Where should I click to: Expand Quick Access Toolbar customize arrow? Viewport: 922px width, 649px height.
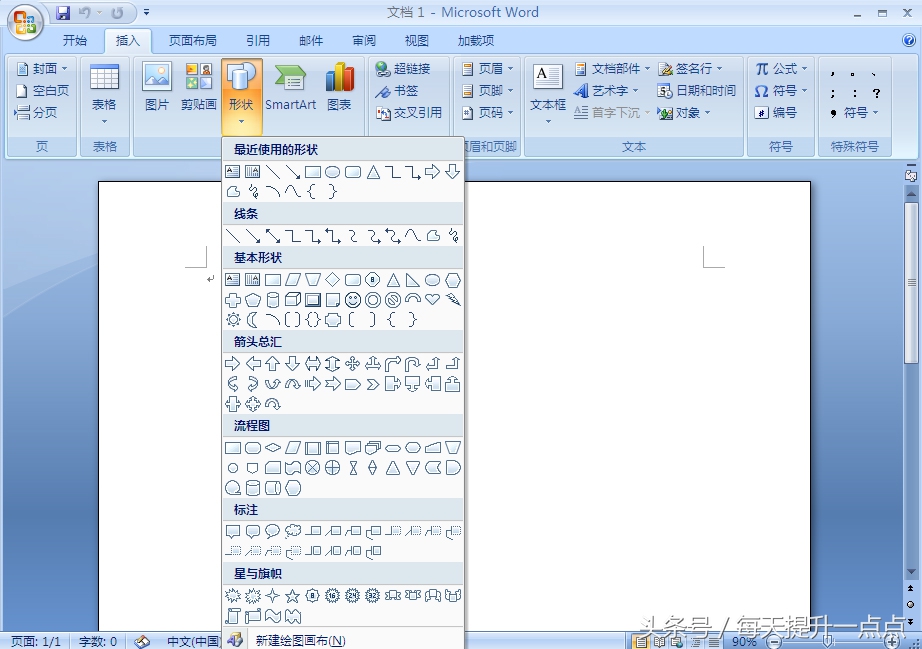146,12
